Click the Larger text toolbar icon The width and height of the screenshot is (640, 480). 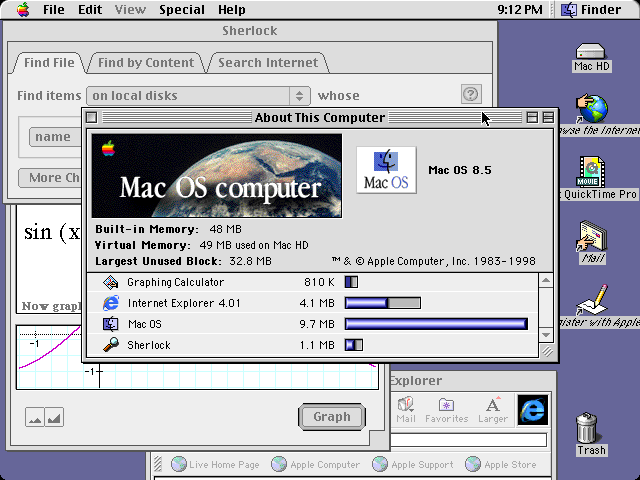pos(493,410)
